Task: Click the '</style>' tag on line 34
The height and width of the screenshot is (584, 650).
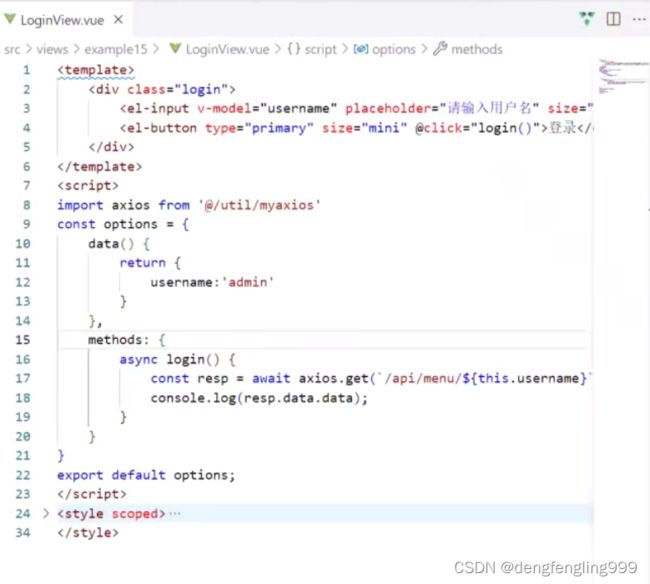Action: (x=88, y=533)
